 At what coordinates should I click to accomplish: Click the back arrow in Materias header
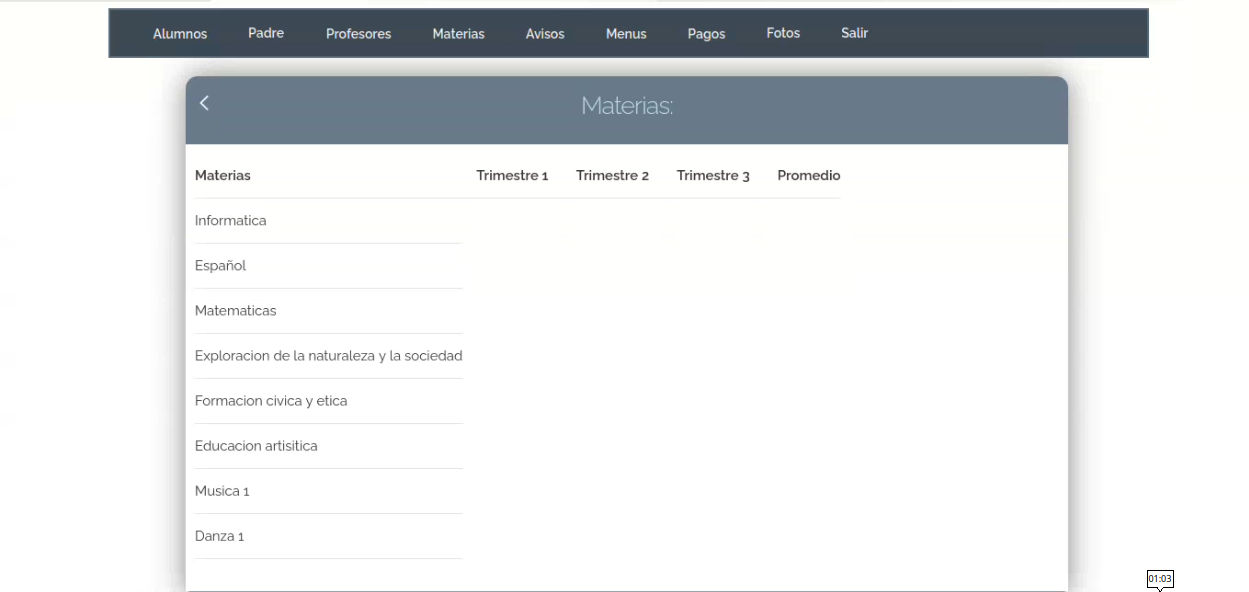[204, 103]
